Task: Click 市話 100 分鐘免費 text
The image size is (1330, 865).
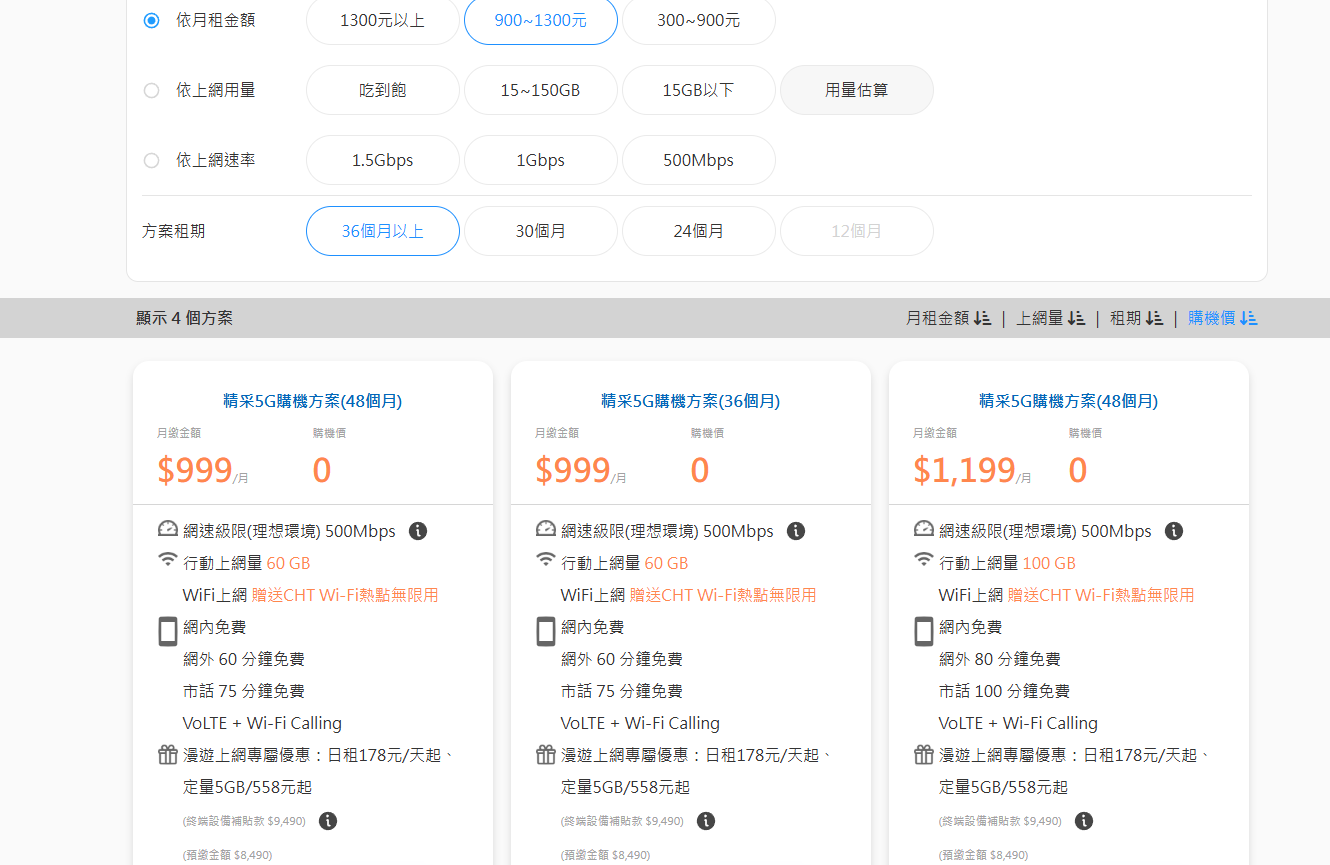Action: tap(1004, 691)
